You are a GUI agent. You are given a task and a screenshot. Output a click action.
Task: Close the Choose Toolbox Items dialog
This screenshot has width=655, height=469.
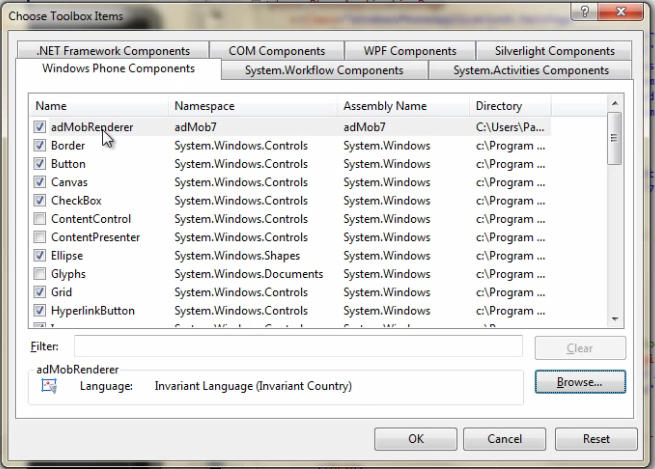tap(621, 12)
